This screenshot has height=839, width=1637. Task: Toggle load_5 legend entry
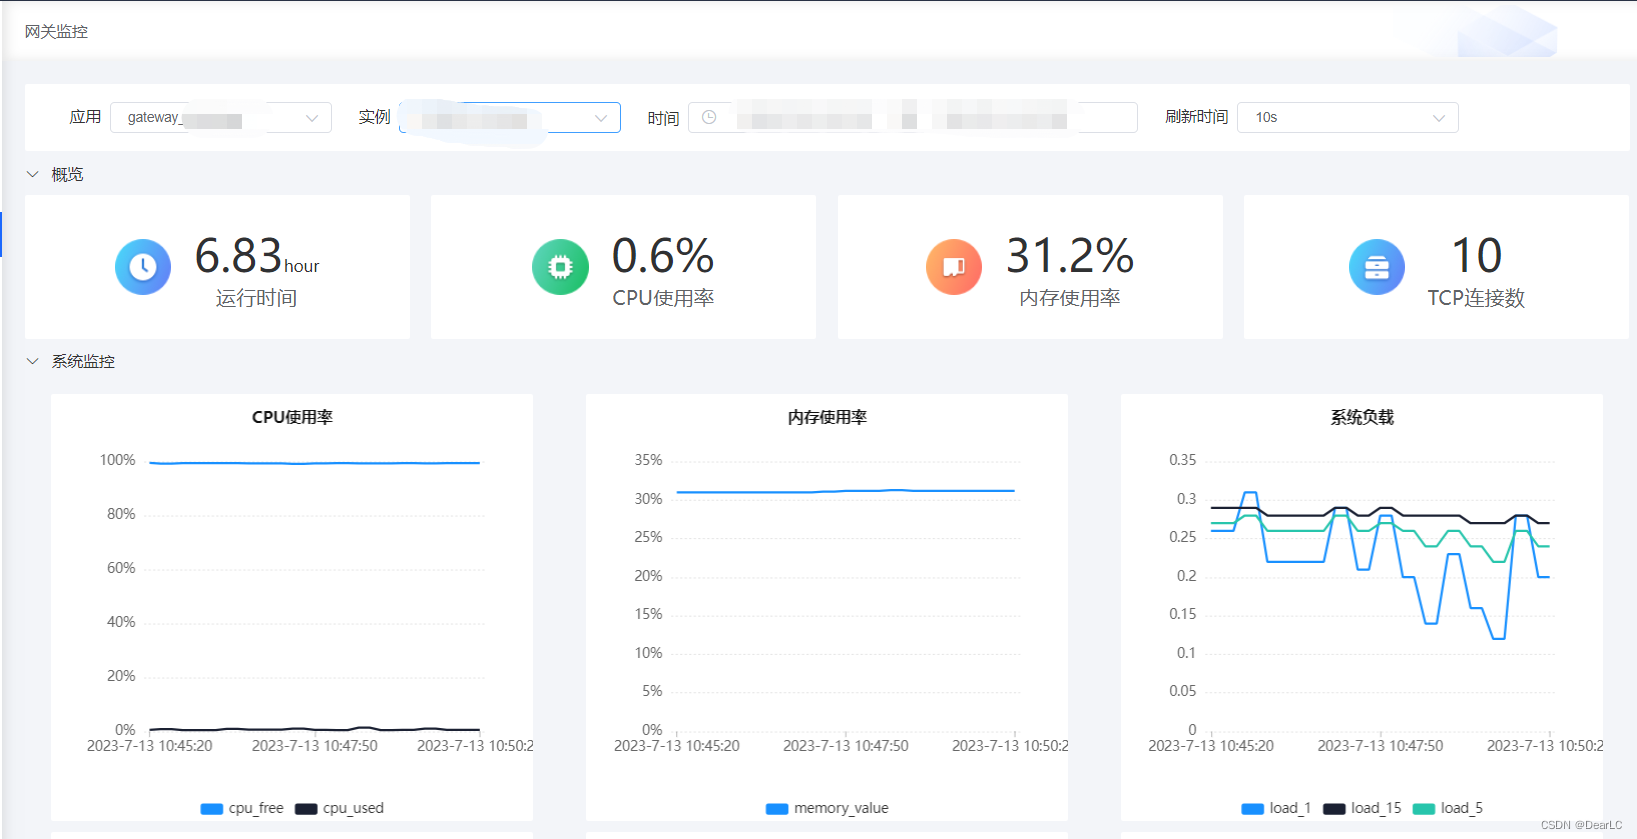point(1448,808)
